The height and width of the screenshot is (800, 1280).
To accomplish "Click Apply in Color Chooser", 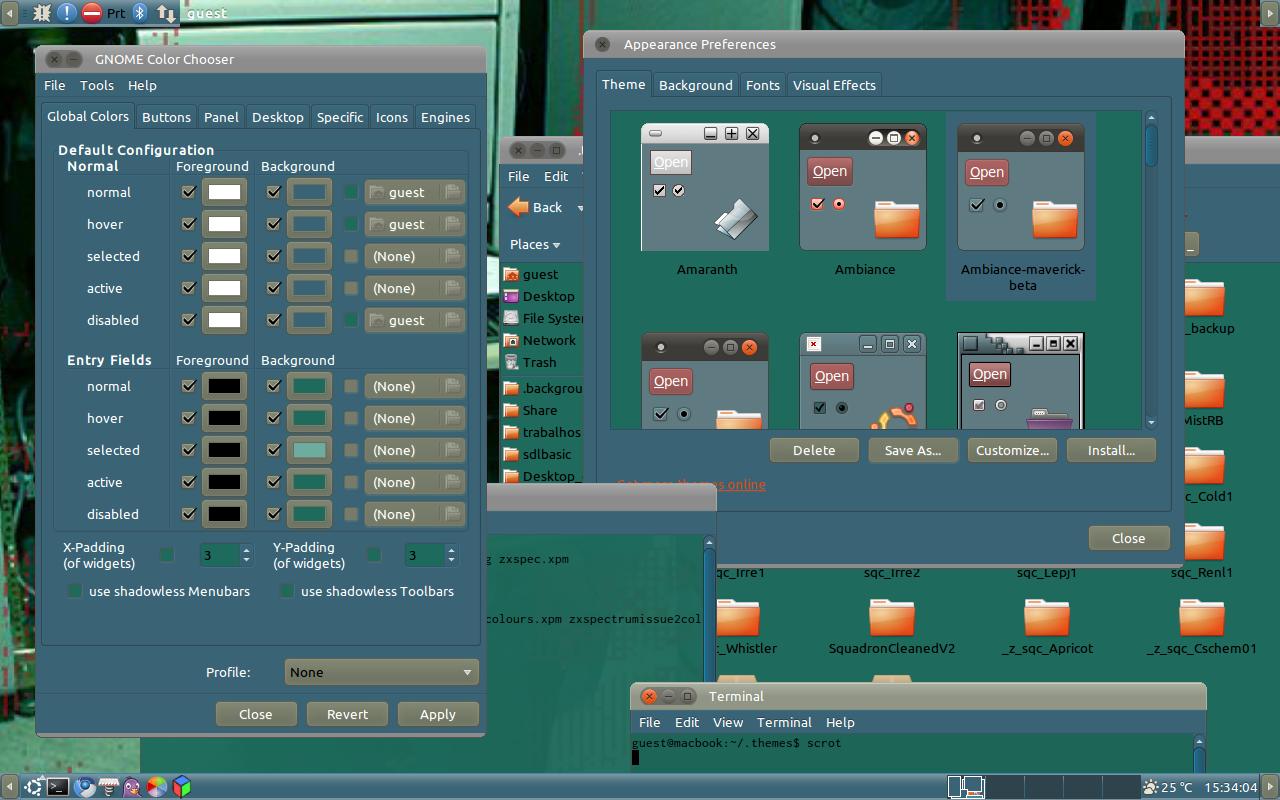I will tap(437, 714).
